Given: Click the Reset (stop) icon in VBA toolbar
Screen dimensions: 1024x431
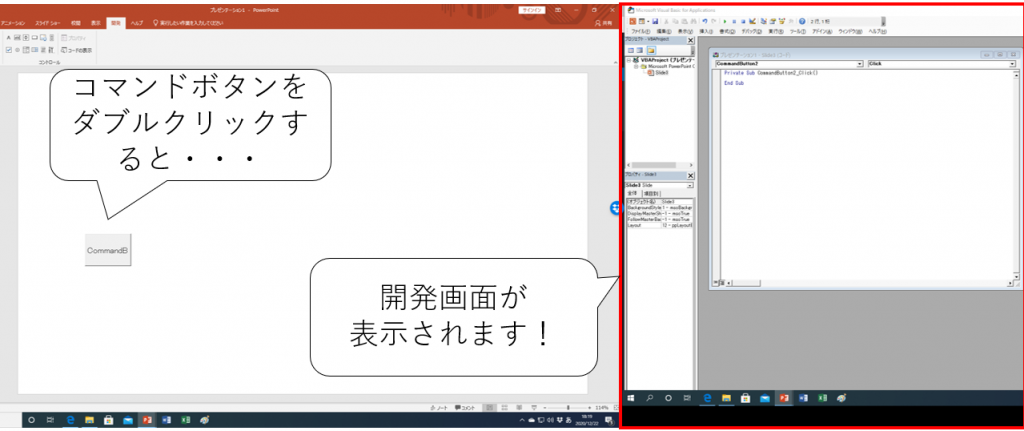Looking at the screenshot, I should pyautogui.click(x=743, y=22).
